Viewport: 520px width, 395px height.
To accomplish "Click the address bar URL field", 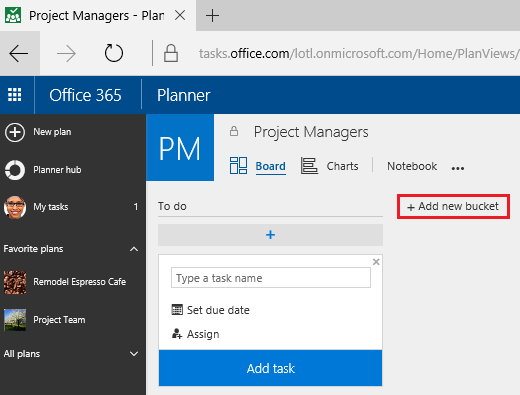I will (x=359, y=53).
